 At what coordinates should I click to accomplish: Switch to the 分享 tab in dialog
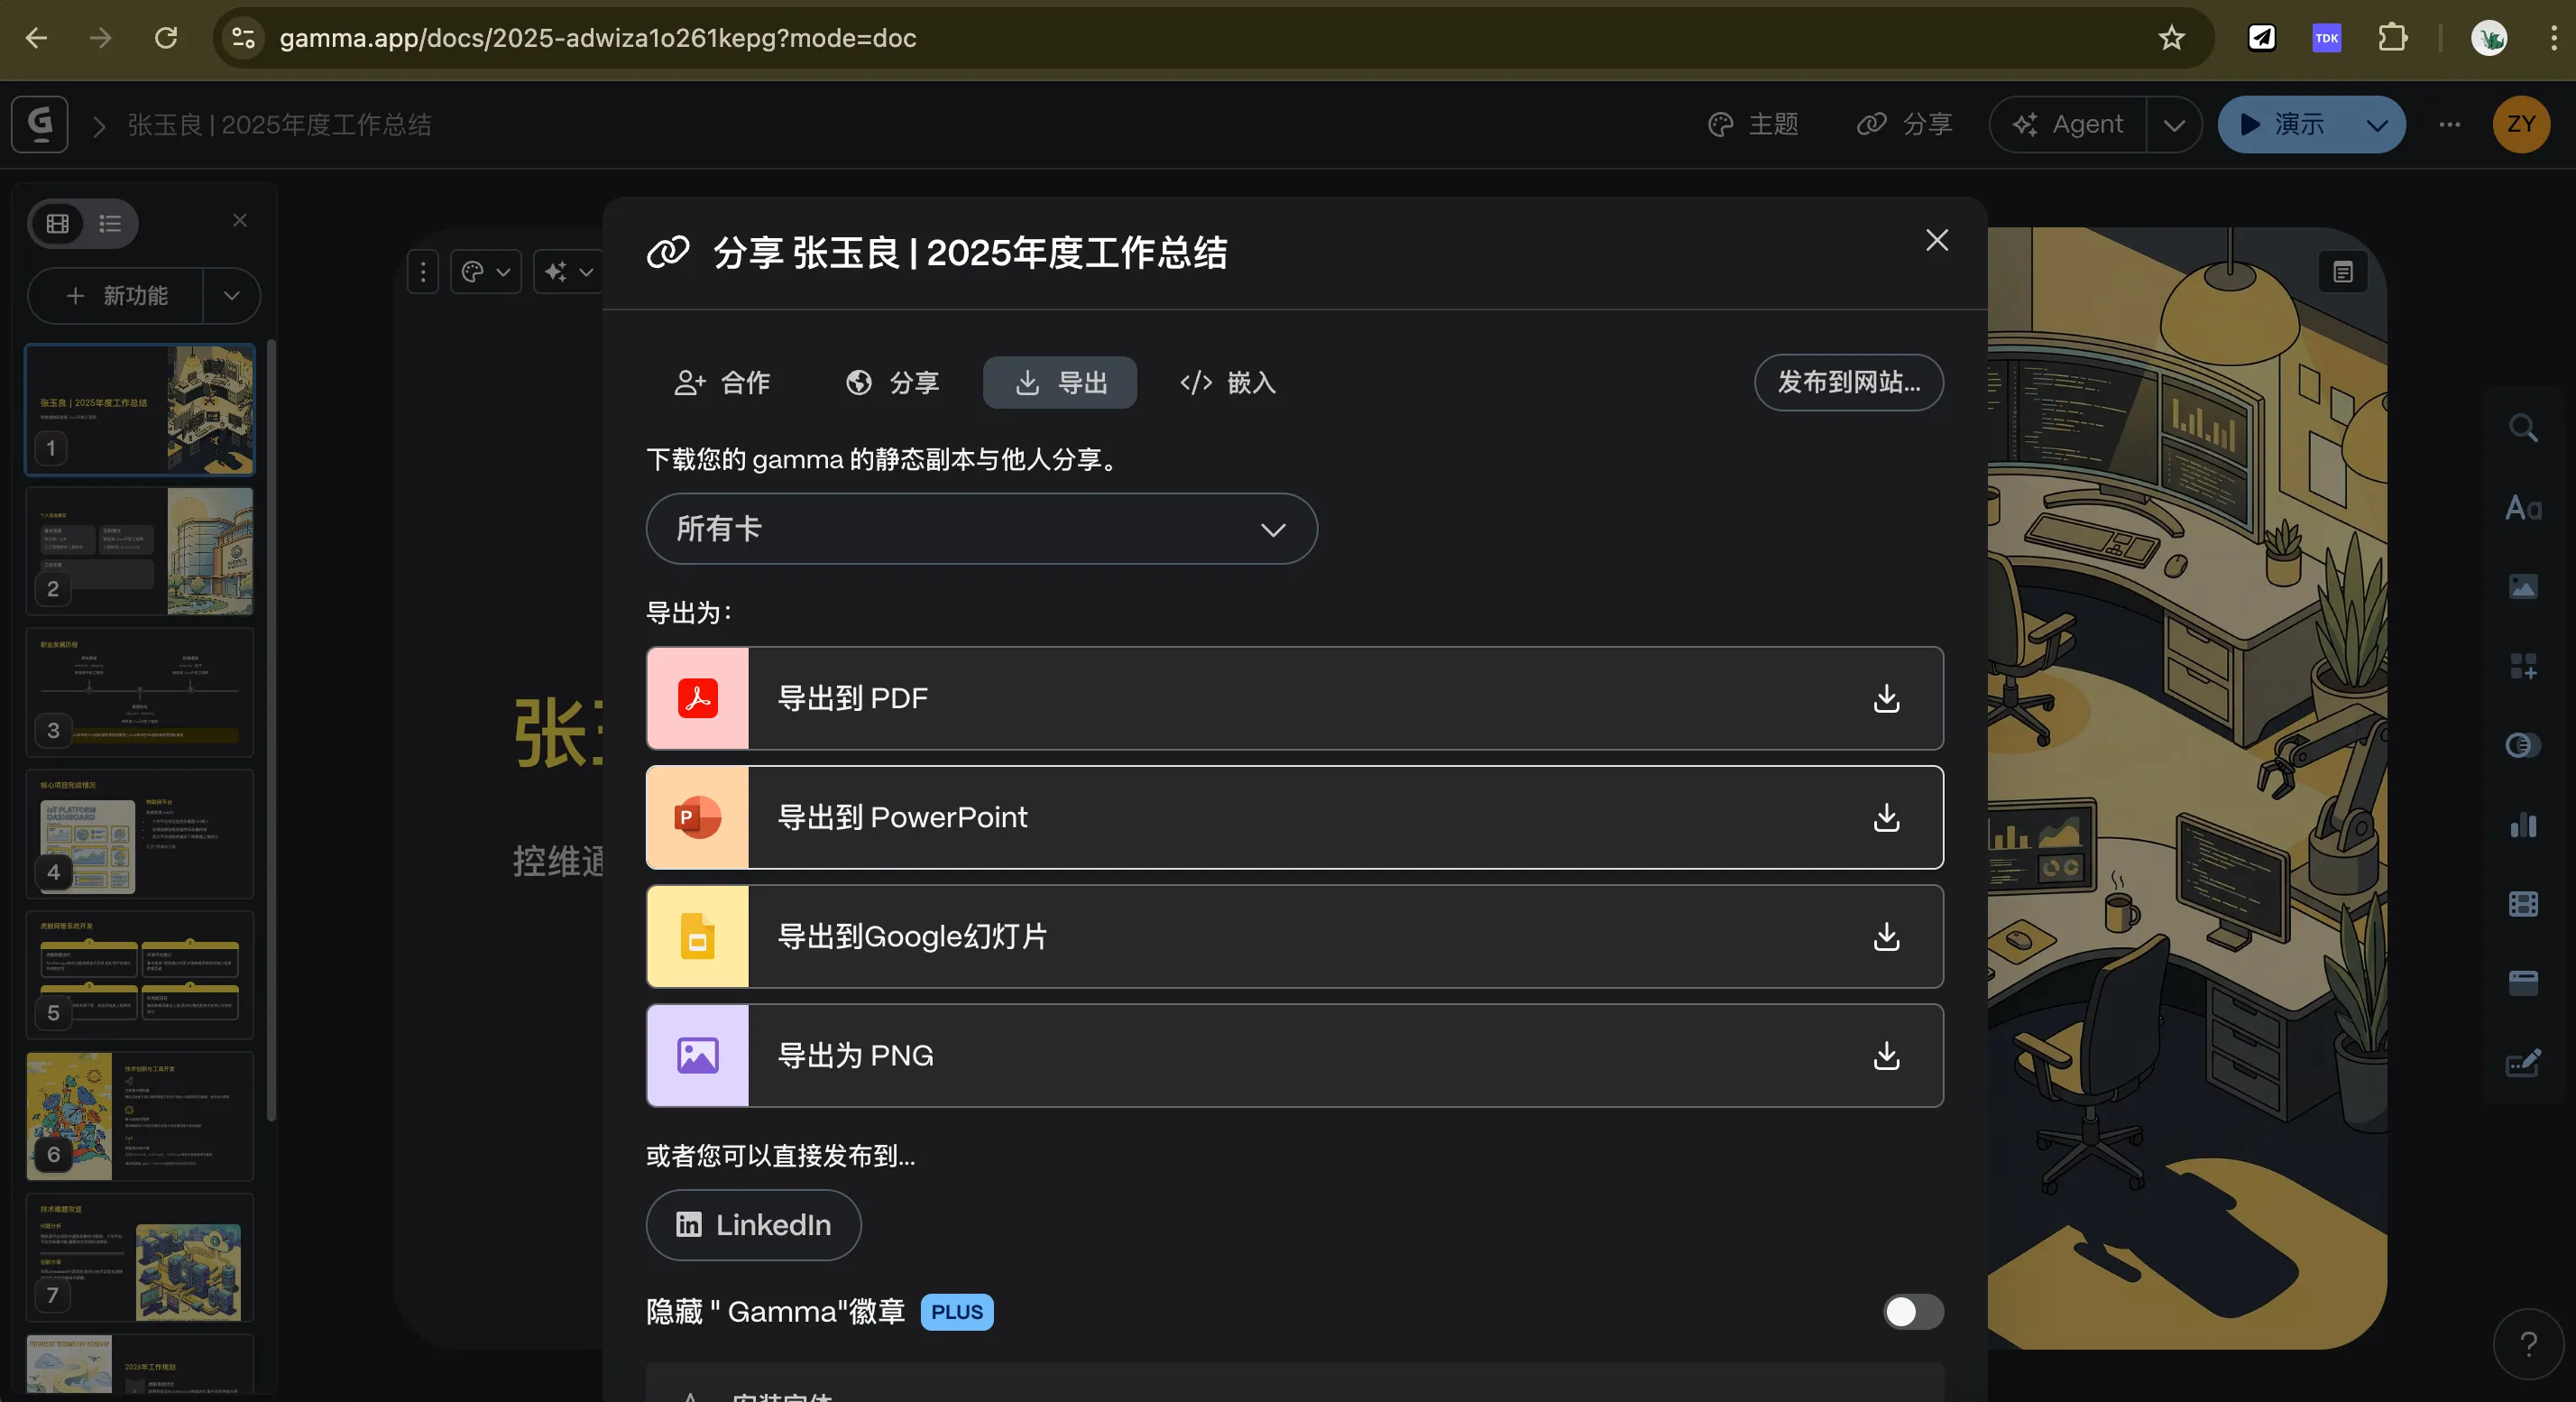(x=892, y=382)
